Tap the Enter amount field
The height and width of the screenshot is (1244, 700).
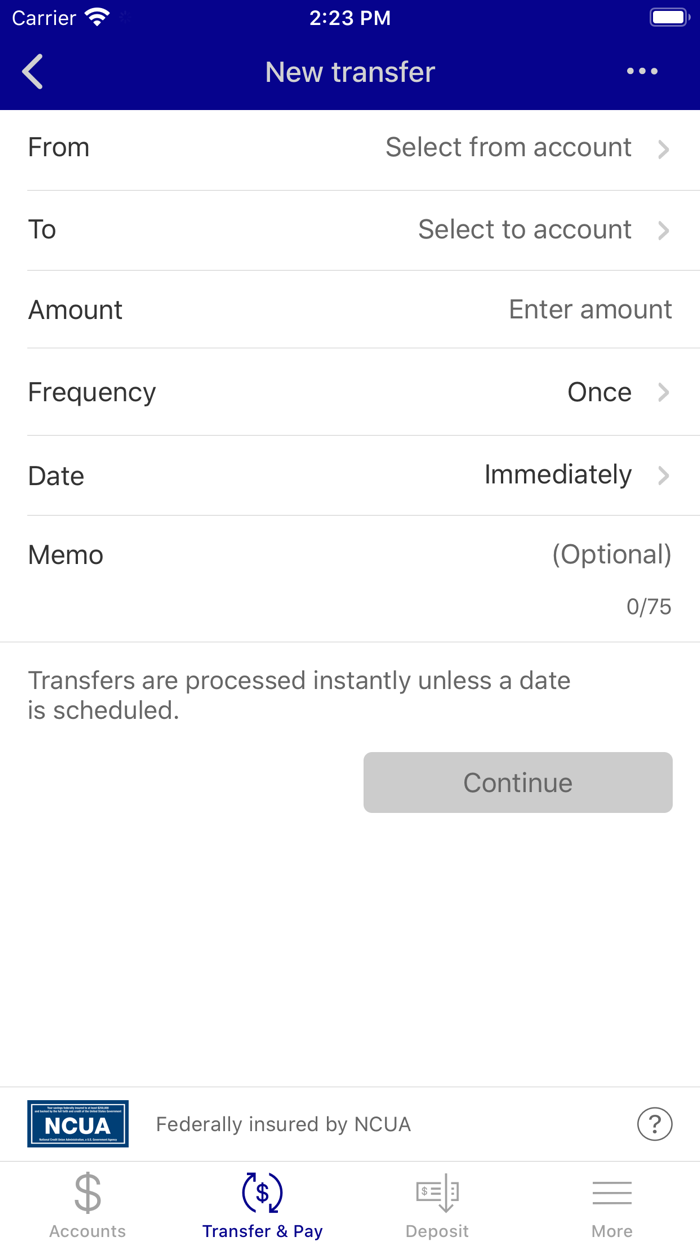[590, 310]
